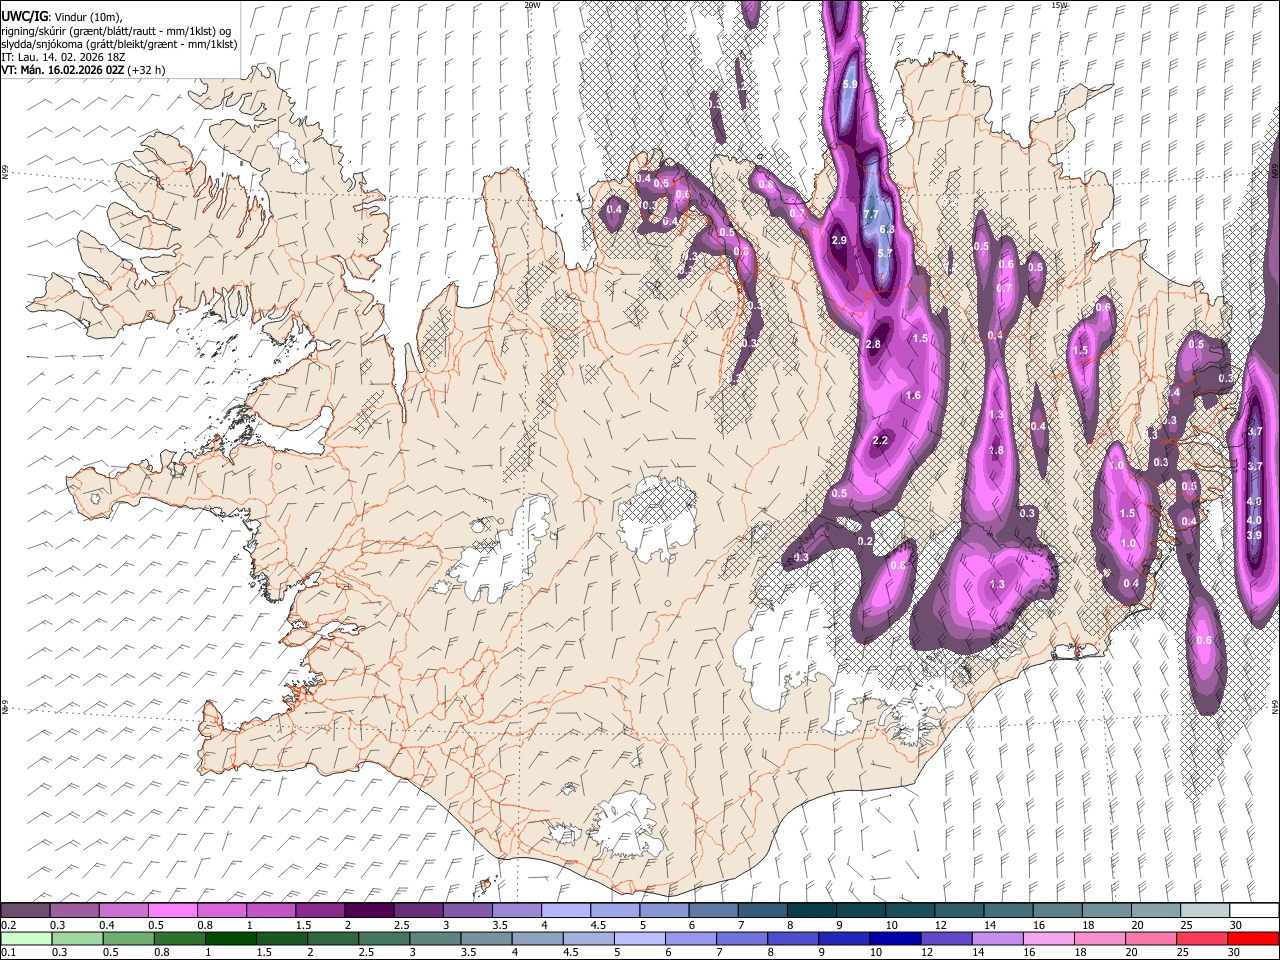This screenshot has height=960, width=1280.
Task: Click the darkest green 1–1.5 swatch in the lower legend
Action: [230, 938]
